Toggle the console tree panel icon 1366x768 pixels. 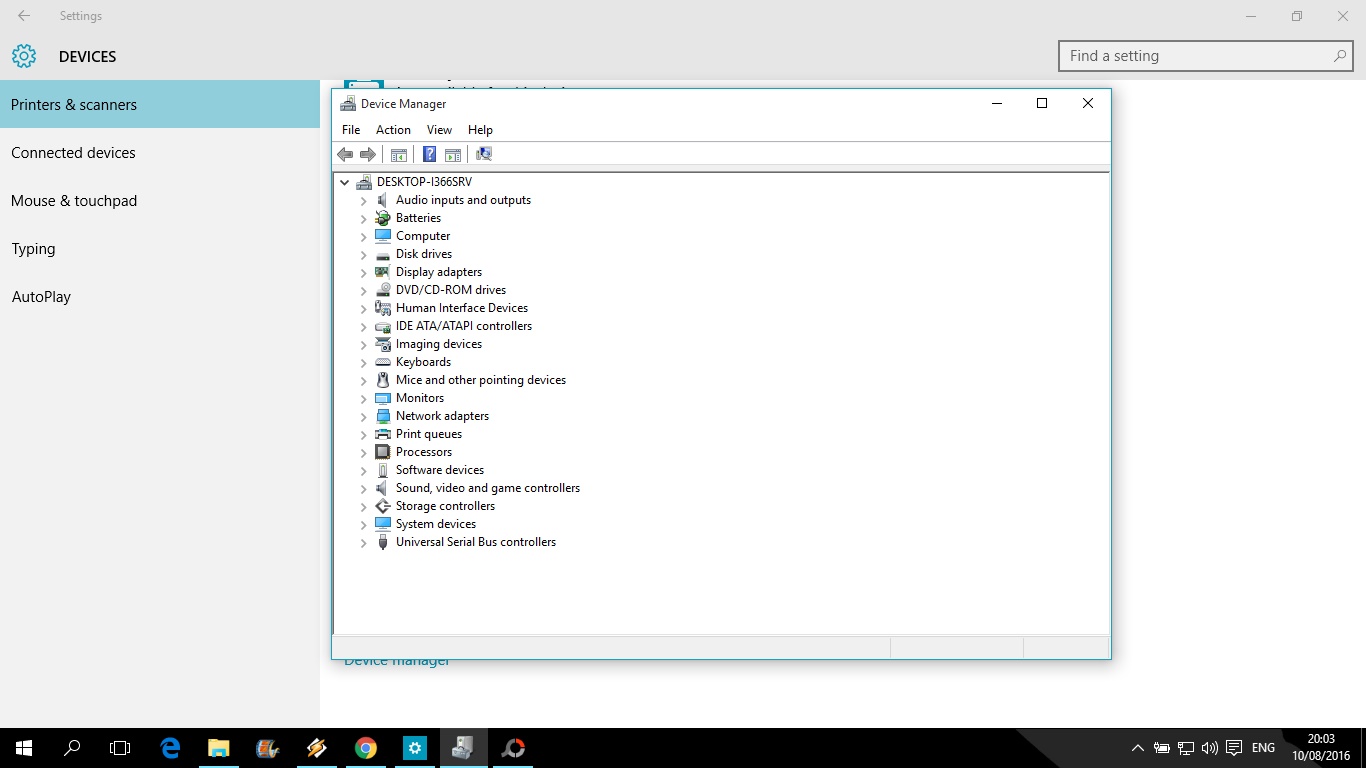coord(398,154)
